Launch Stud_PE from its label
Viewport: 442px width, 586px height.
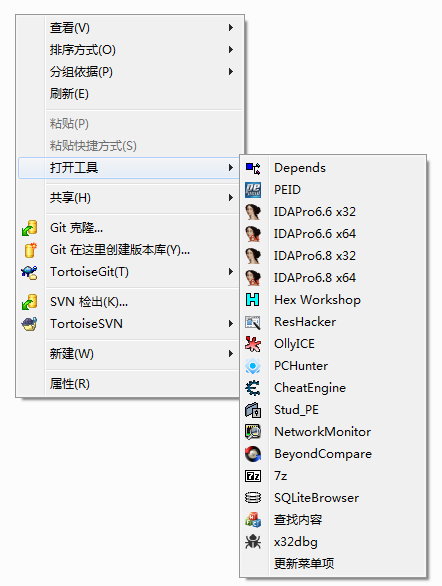pyautogui.click(x=296, y=410)
